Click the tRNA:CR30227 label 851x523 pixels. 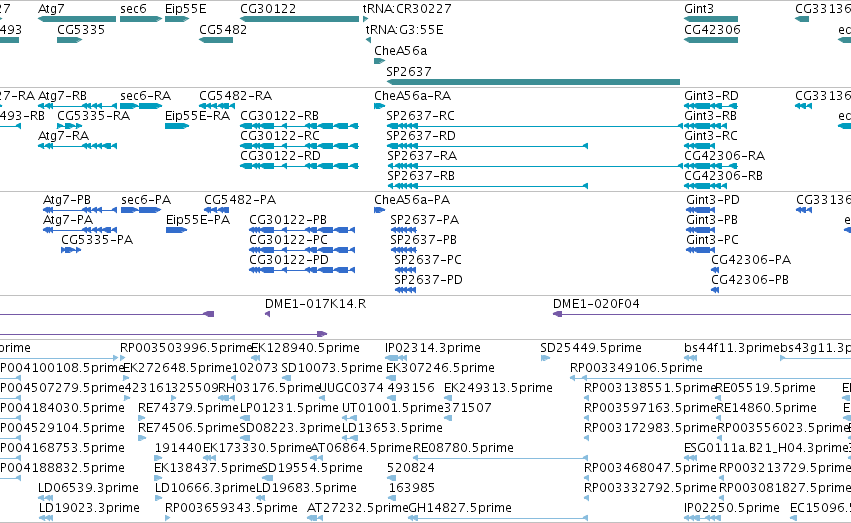(x=407, y=9)
